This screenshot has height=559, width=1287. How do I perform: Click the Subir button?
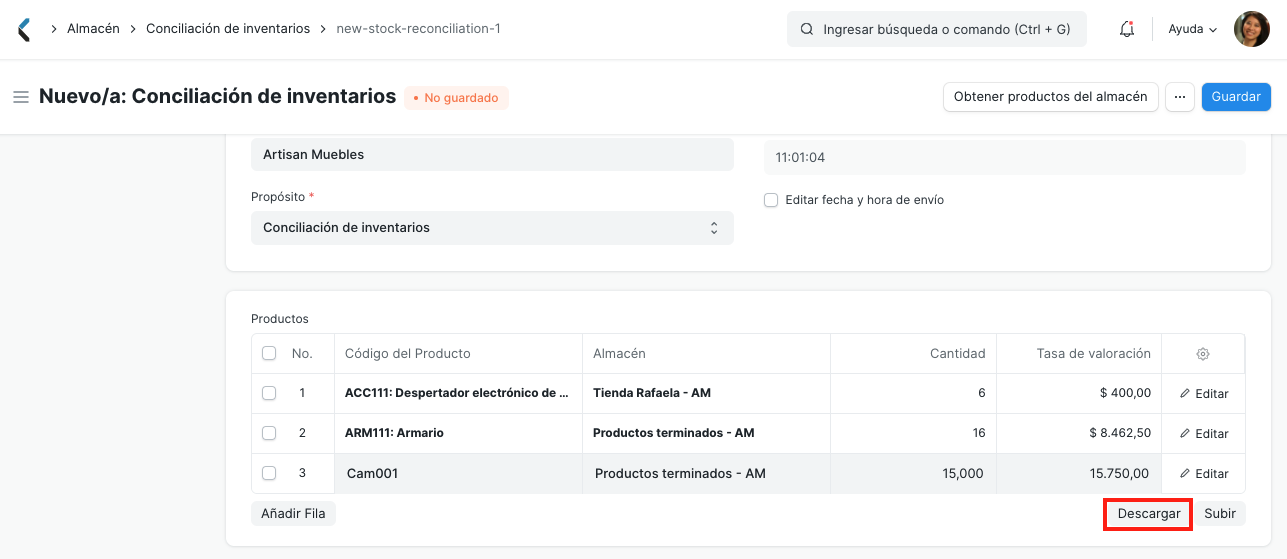1220,514
